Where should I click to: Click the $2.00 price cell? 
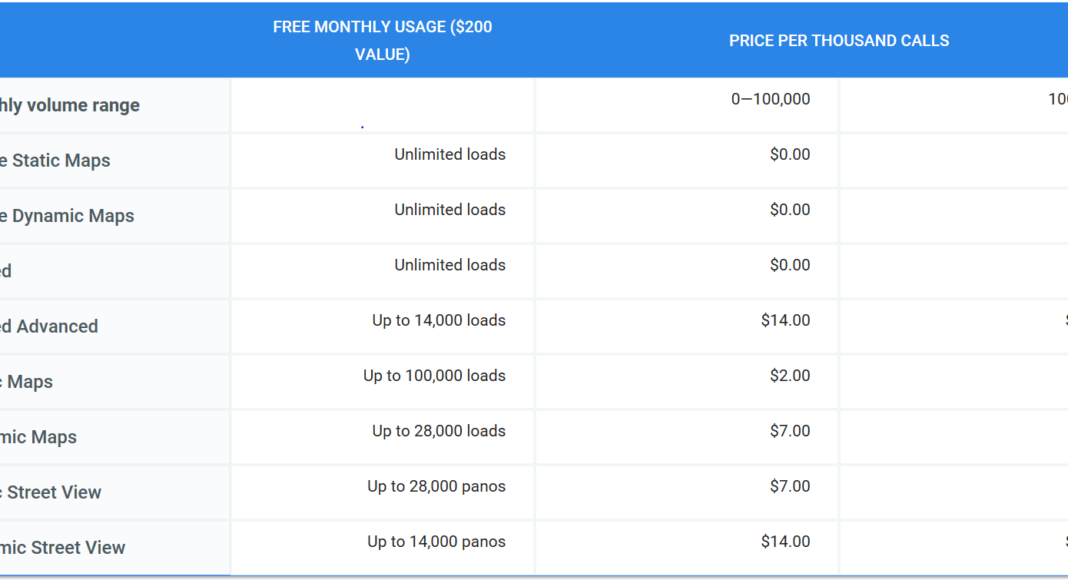point(790,376)
